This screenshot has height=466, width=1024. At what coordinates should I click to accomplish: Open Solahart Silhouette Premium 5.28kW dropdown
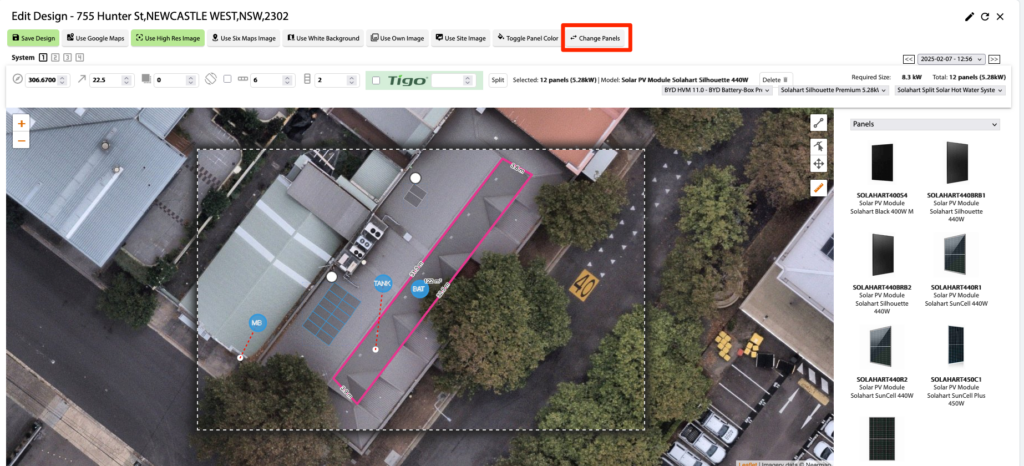pyautogui.click(x=833, y=90)
